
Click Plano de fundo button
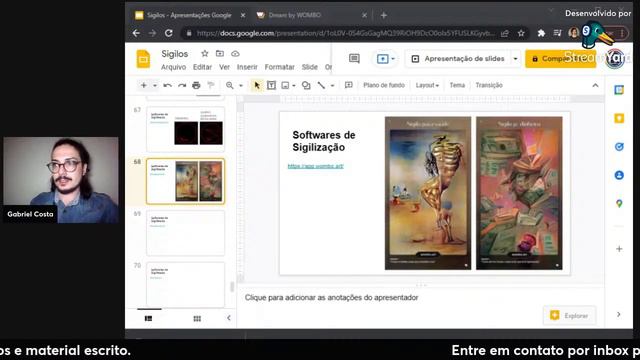(384, 85)
